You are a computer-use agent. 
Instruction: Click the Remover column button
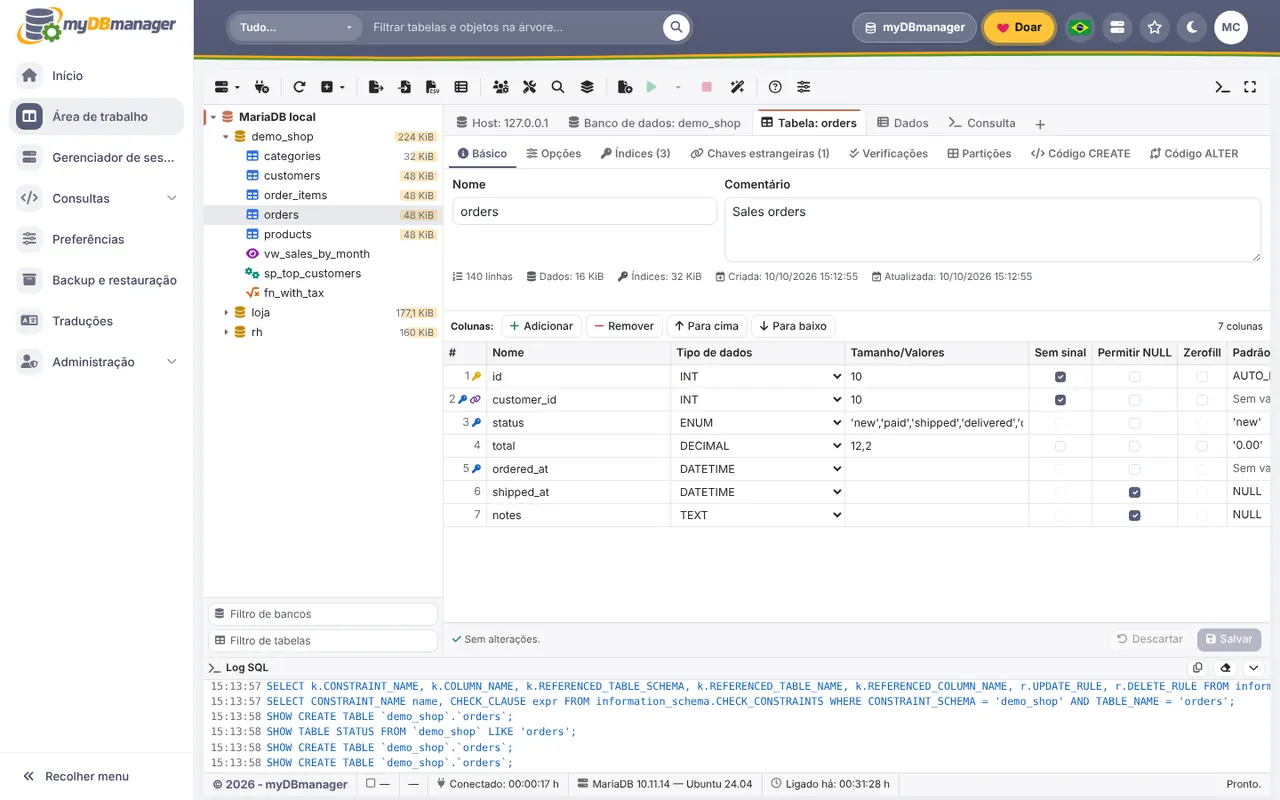click(x=624, y=326)
